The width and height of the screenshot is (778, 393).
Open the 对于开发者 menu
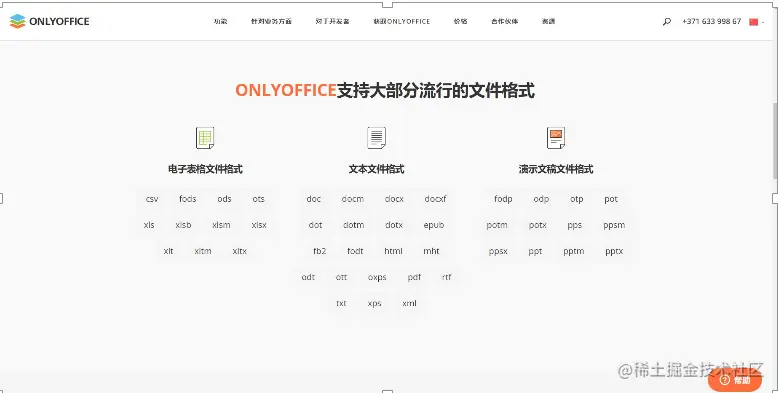(332, 21)
